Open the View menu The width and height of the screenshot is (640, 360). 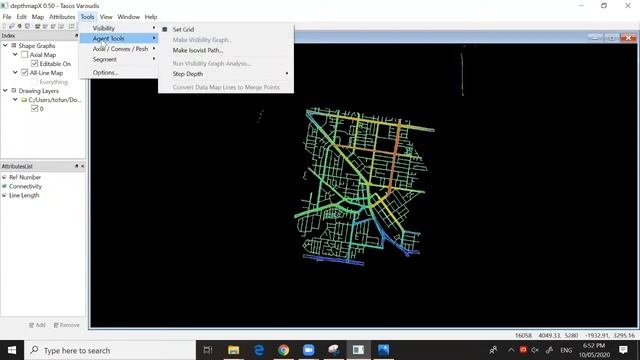click(106, 17)
